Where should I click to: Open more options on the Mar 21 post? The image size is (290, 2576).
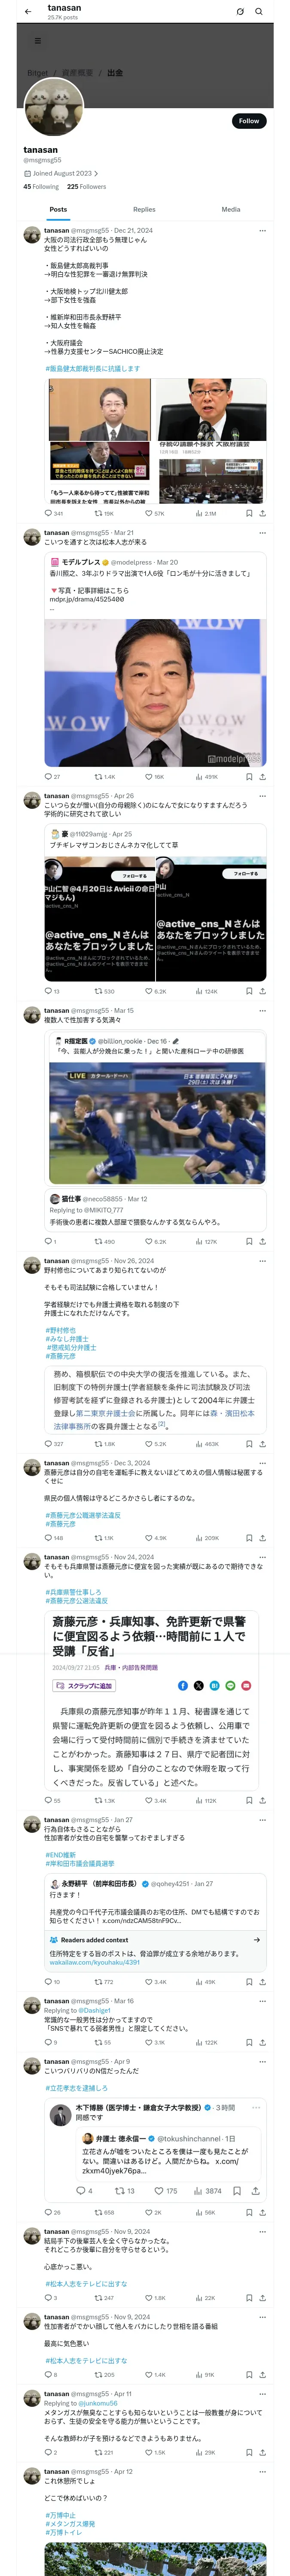[262, 533]
